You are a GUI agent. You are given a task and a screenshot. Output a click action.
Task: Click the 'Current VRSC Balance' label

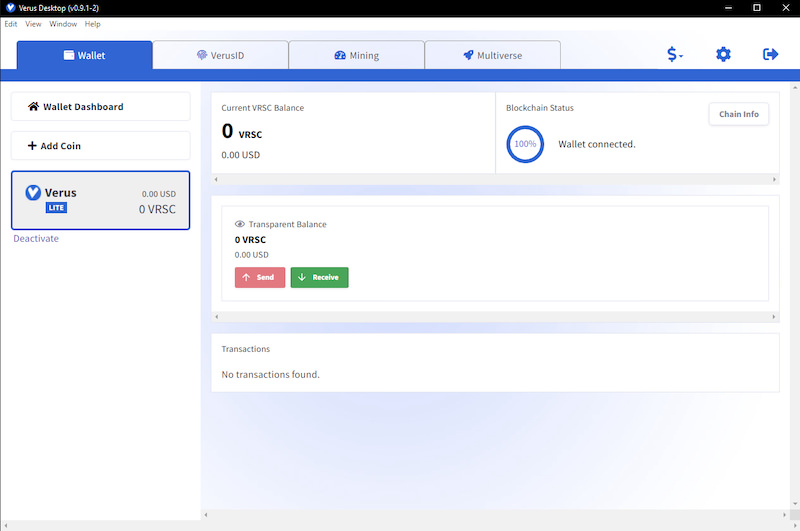click(x=262, y=108)
